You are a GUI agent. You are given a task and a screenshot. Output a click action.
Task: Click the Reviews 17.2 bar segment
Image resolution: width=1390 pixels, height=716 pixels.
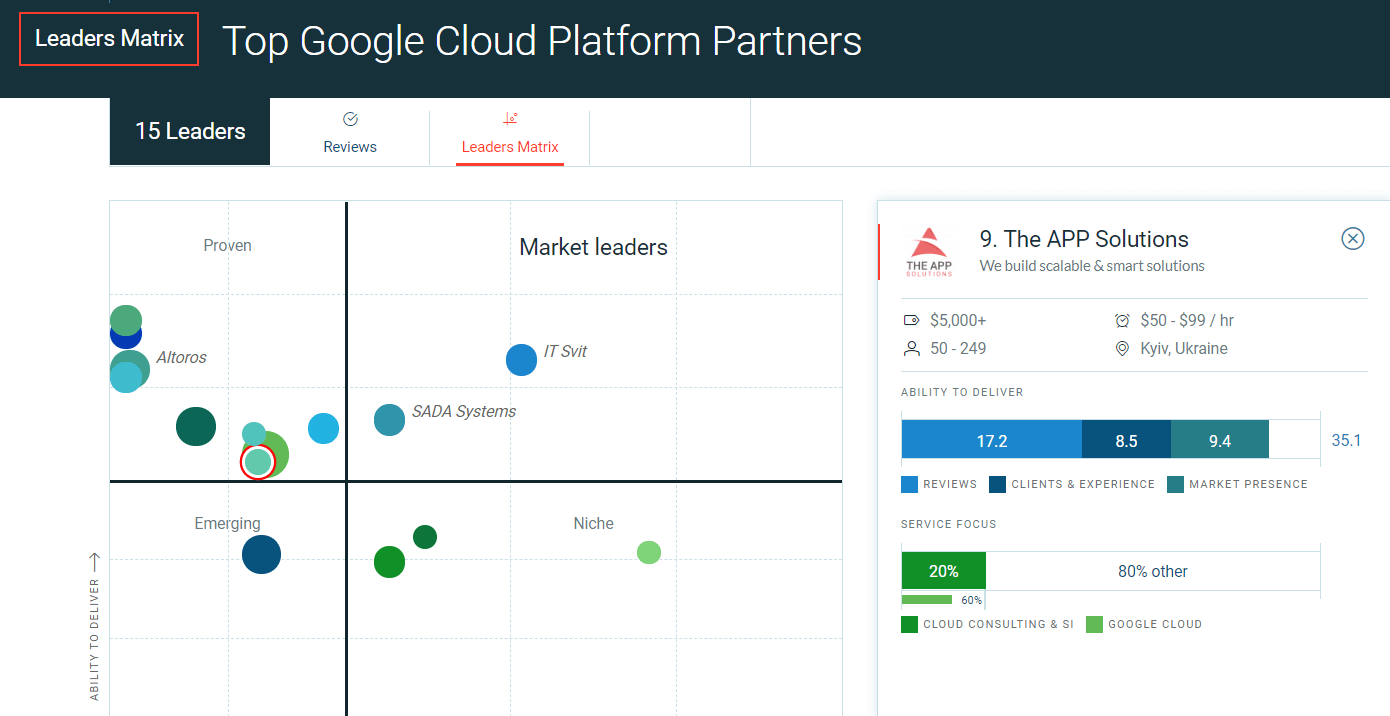(992, 440)
